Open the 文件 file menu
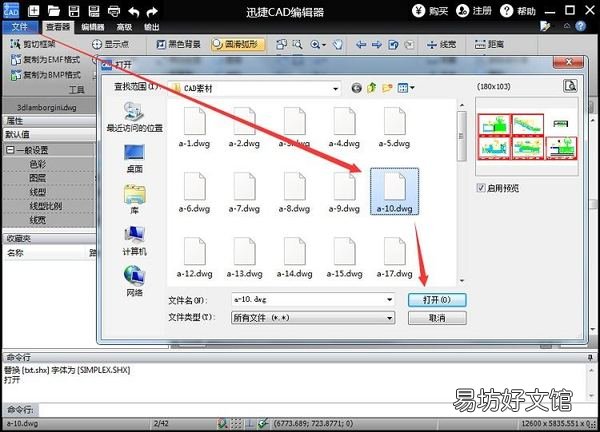This screenshot has height=432, width=600. [20, 27]
